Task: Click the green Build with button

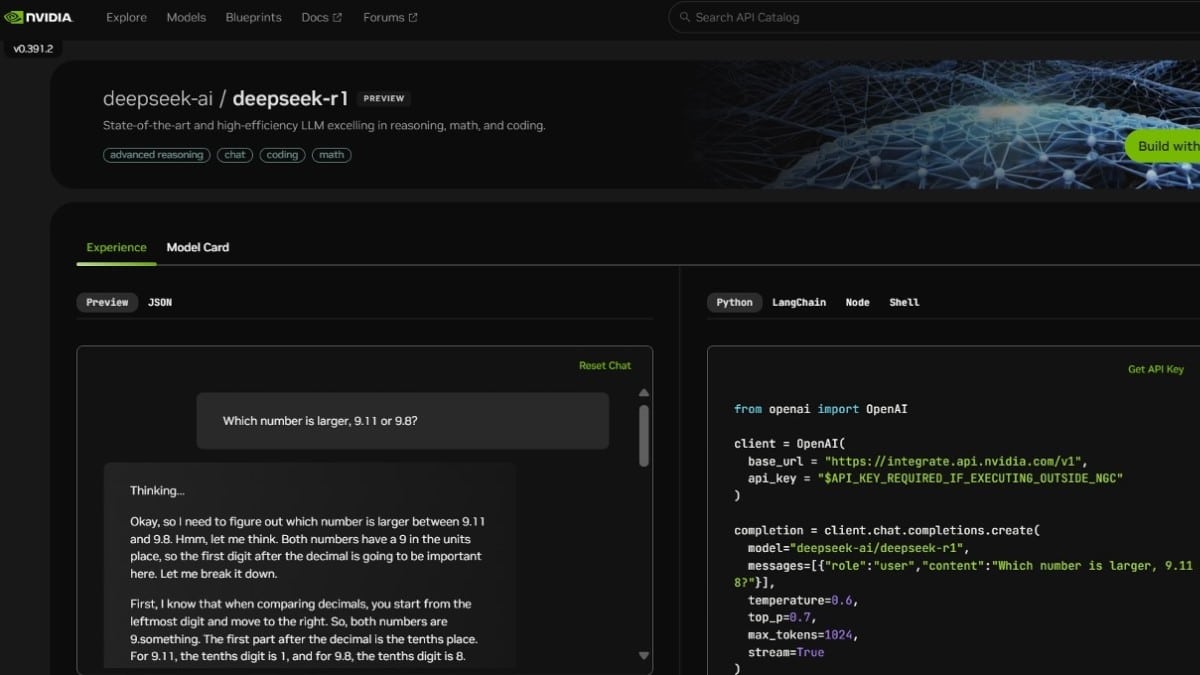Action: (1168, 146)
